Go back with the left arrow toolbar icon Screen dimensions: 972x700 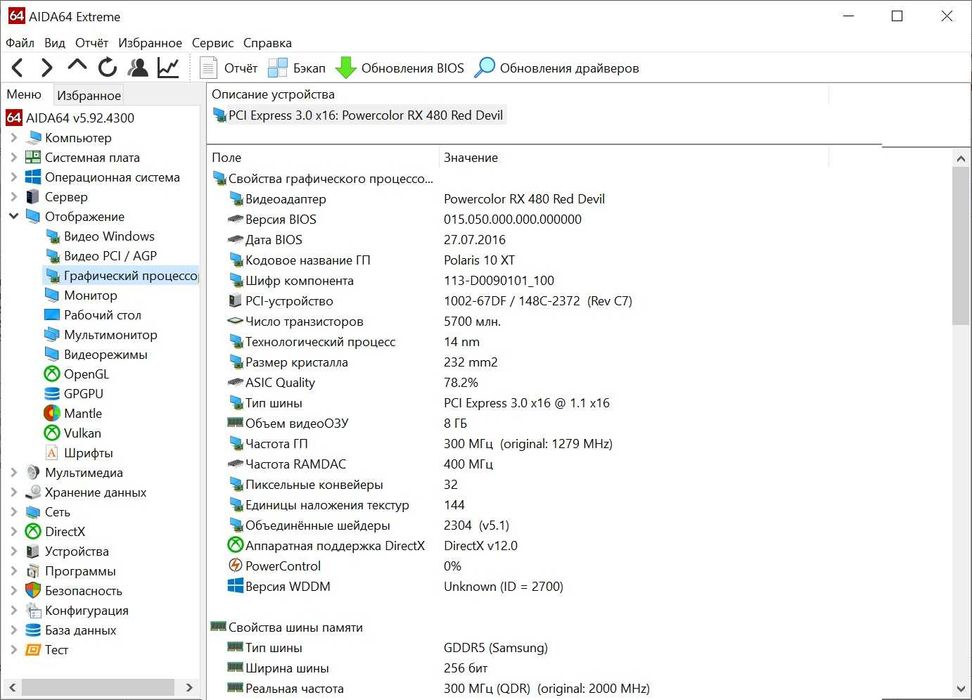pyautogui.click(x=17, y=68)
